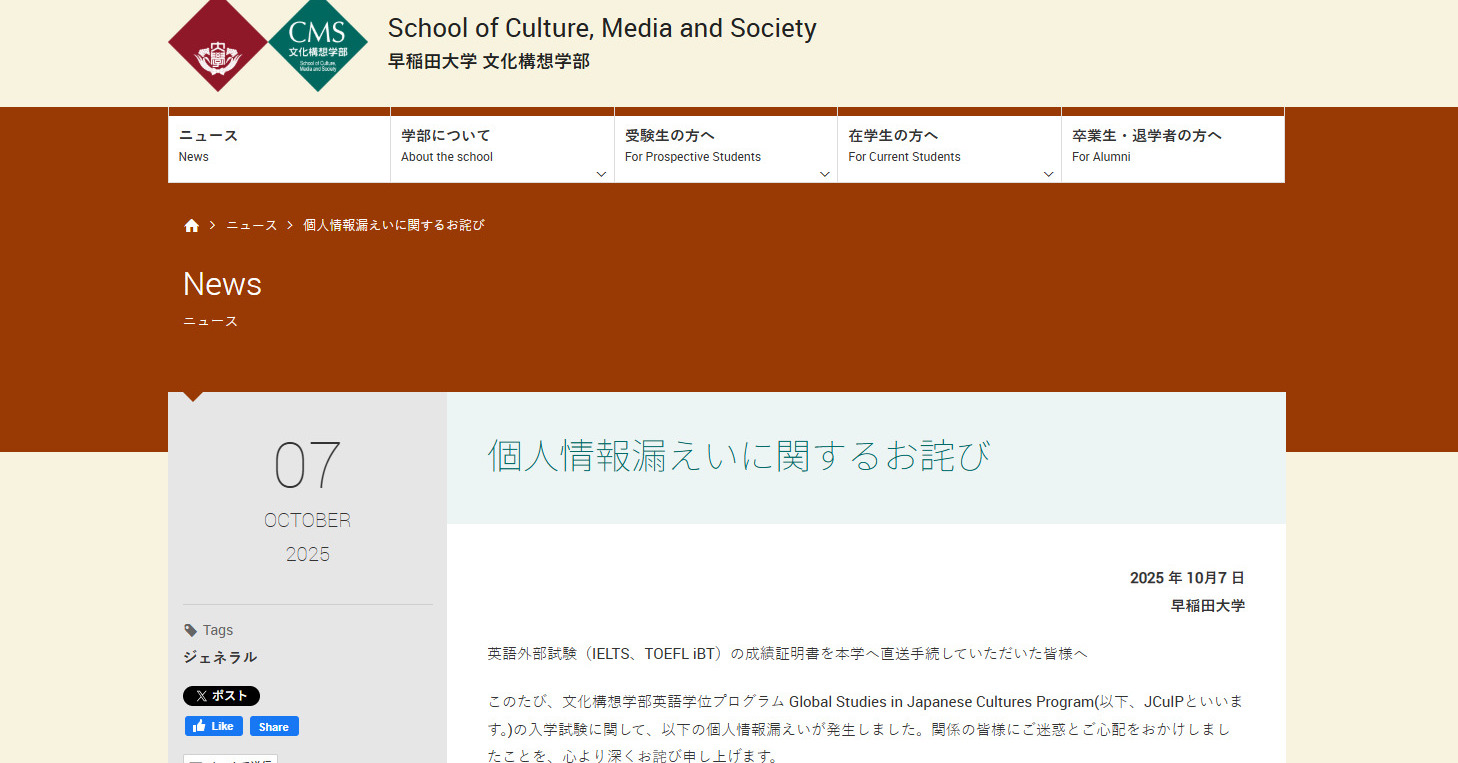
Task: Expand the 受験生の方へ dropdown chevron
Action: (x=824, y=174)
